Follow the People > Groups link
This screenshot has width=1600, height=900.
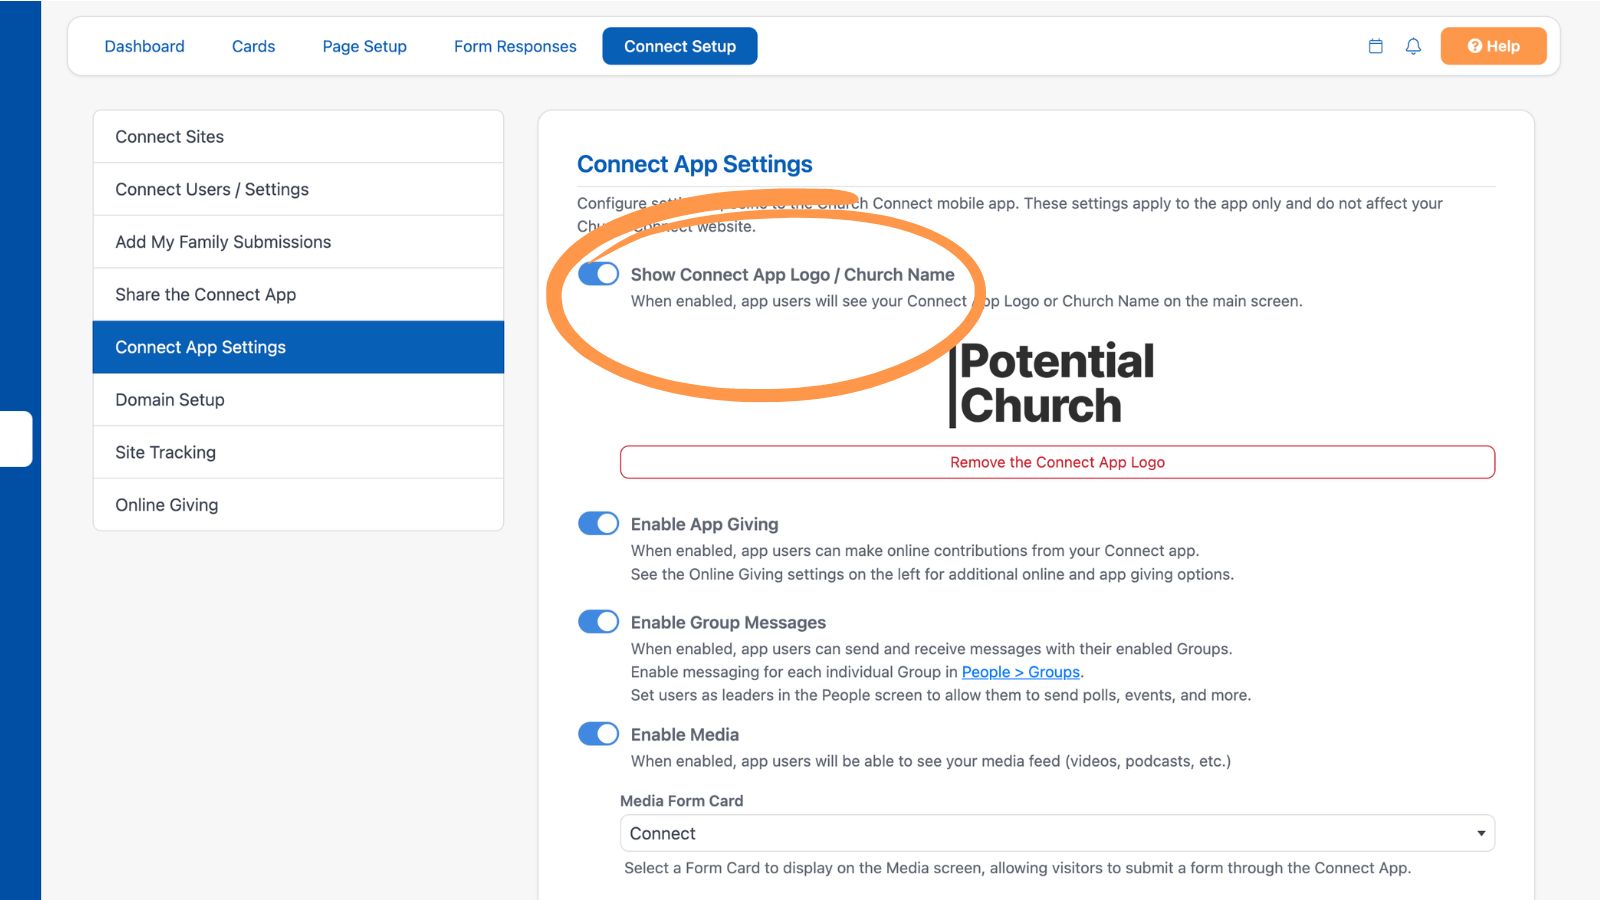pyautogui.click(x=1020, y=672)
